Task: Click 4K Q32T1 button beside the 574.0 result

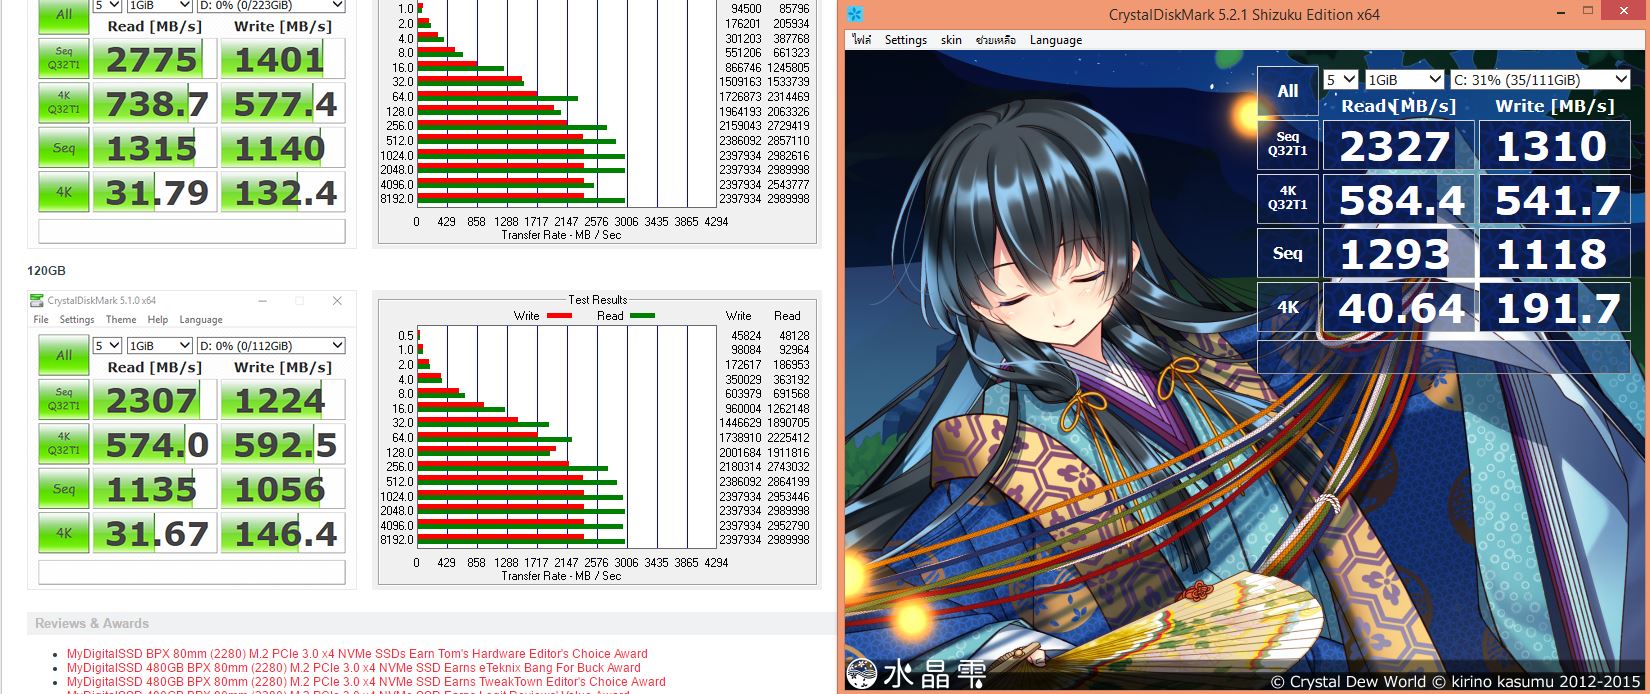Action: (64, 444)
